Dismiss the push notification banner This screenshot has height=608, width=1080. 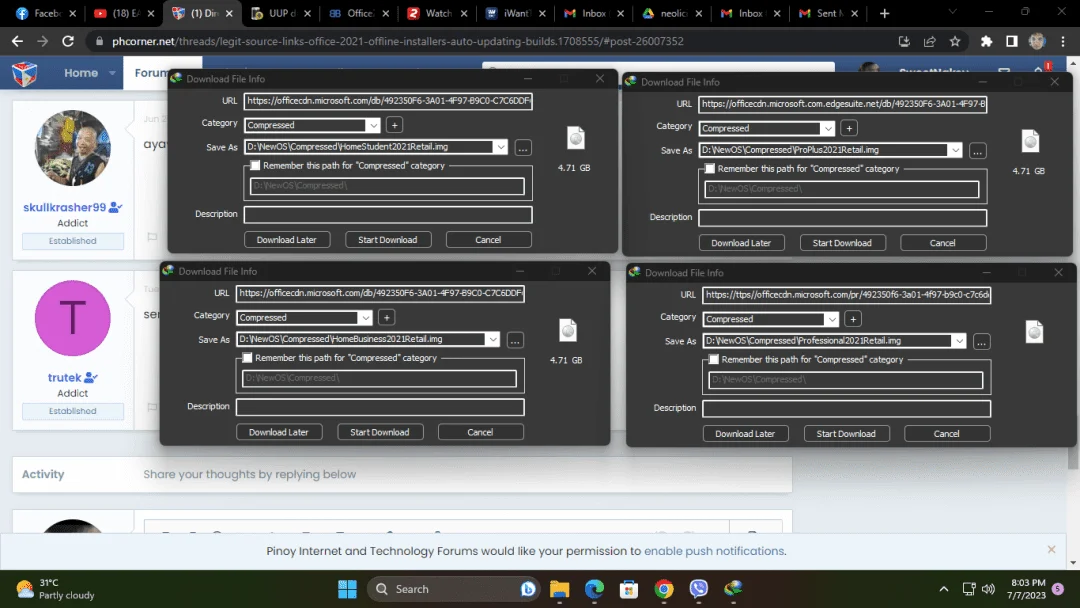click(1051, 549)
